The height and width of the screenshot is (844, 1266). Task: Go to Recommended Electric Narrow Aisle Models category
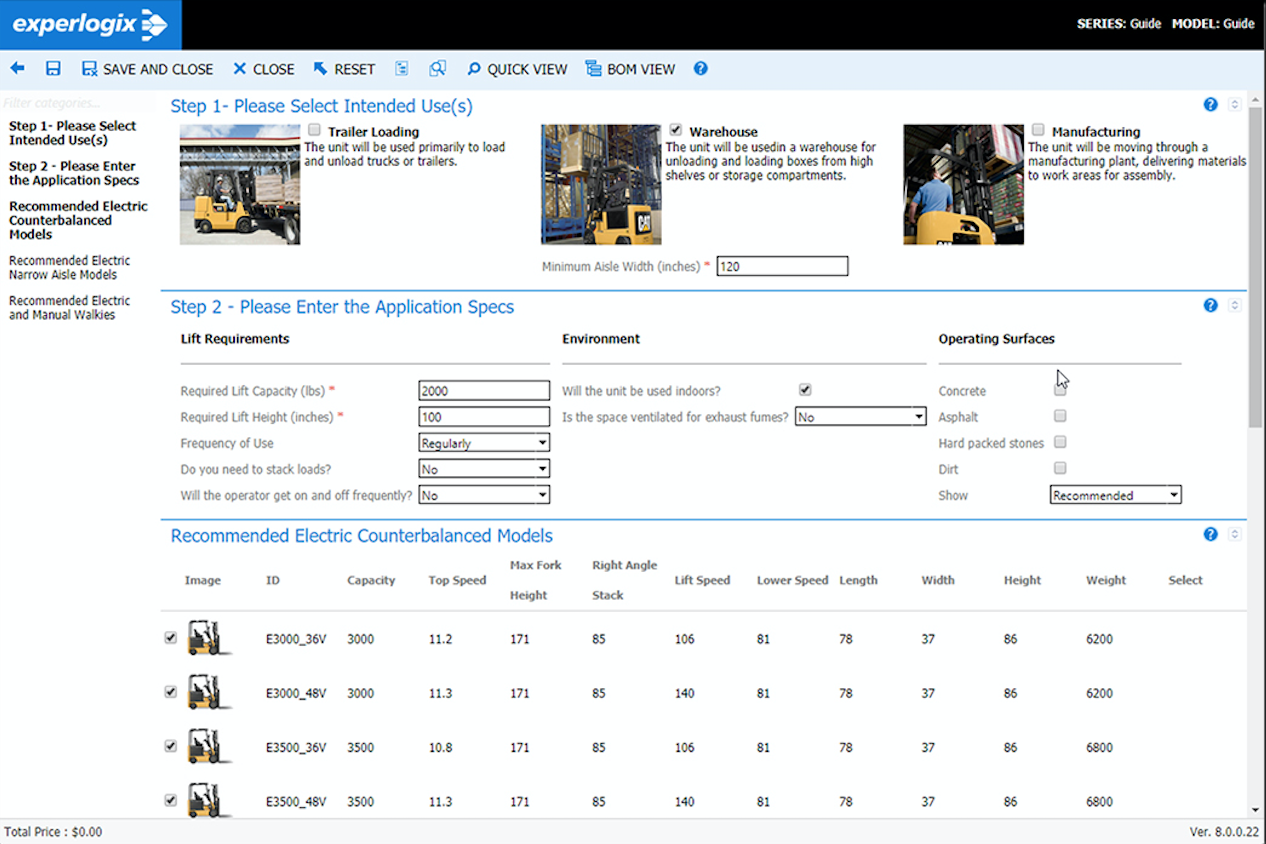click(70, 268)
